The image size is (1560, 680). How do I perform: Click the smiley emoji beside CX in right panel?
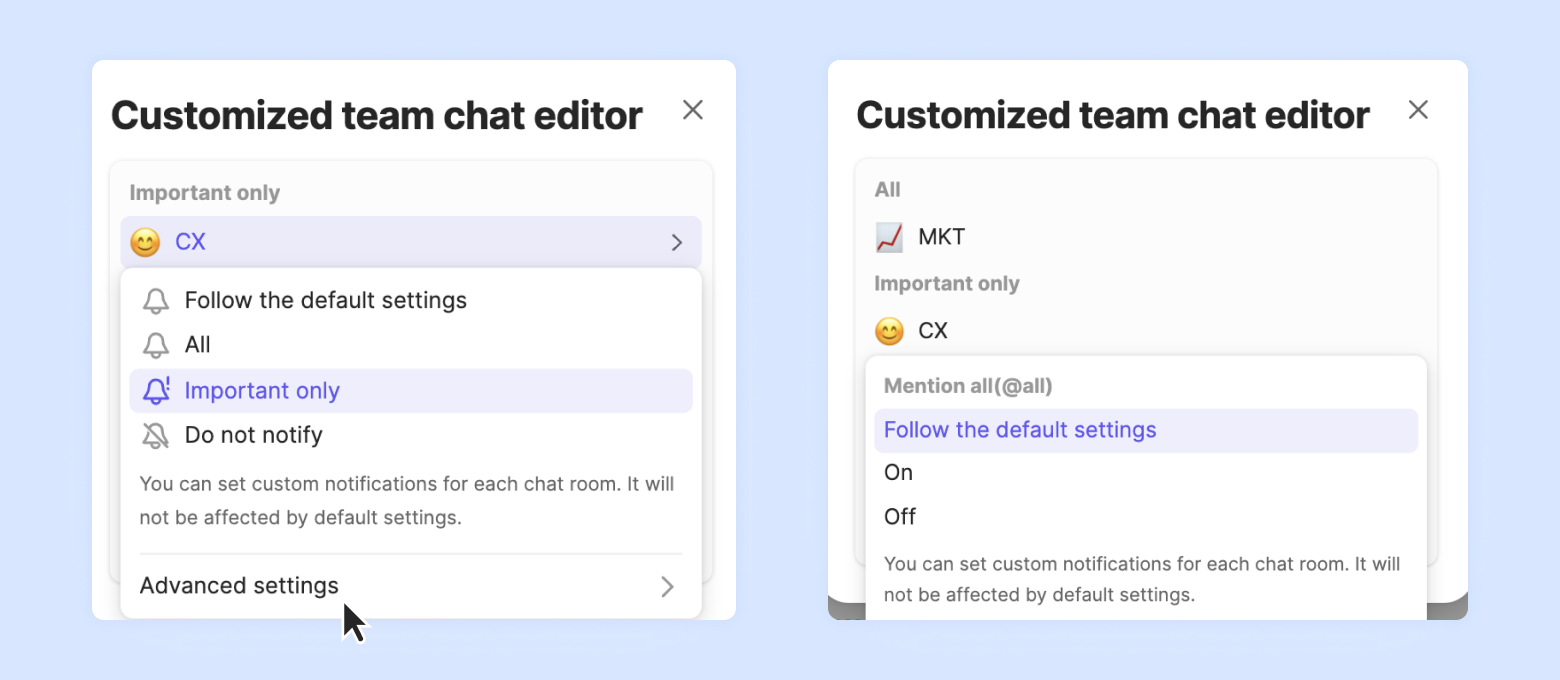point(889,331)
